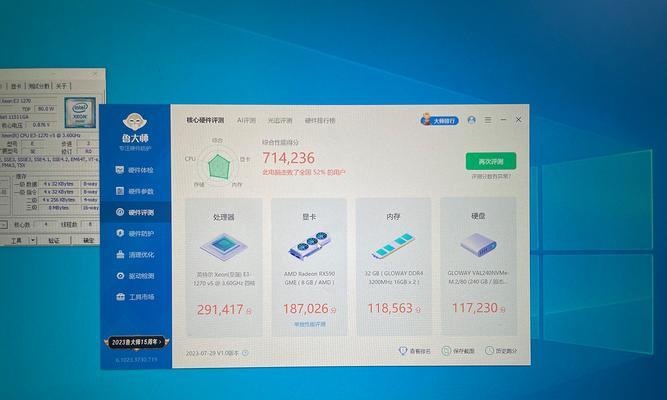Click the hard disk image

pyautogui.click(x=478, y=245)
